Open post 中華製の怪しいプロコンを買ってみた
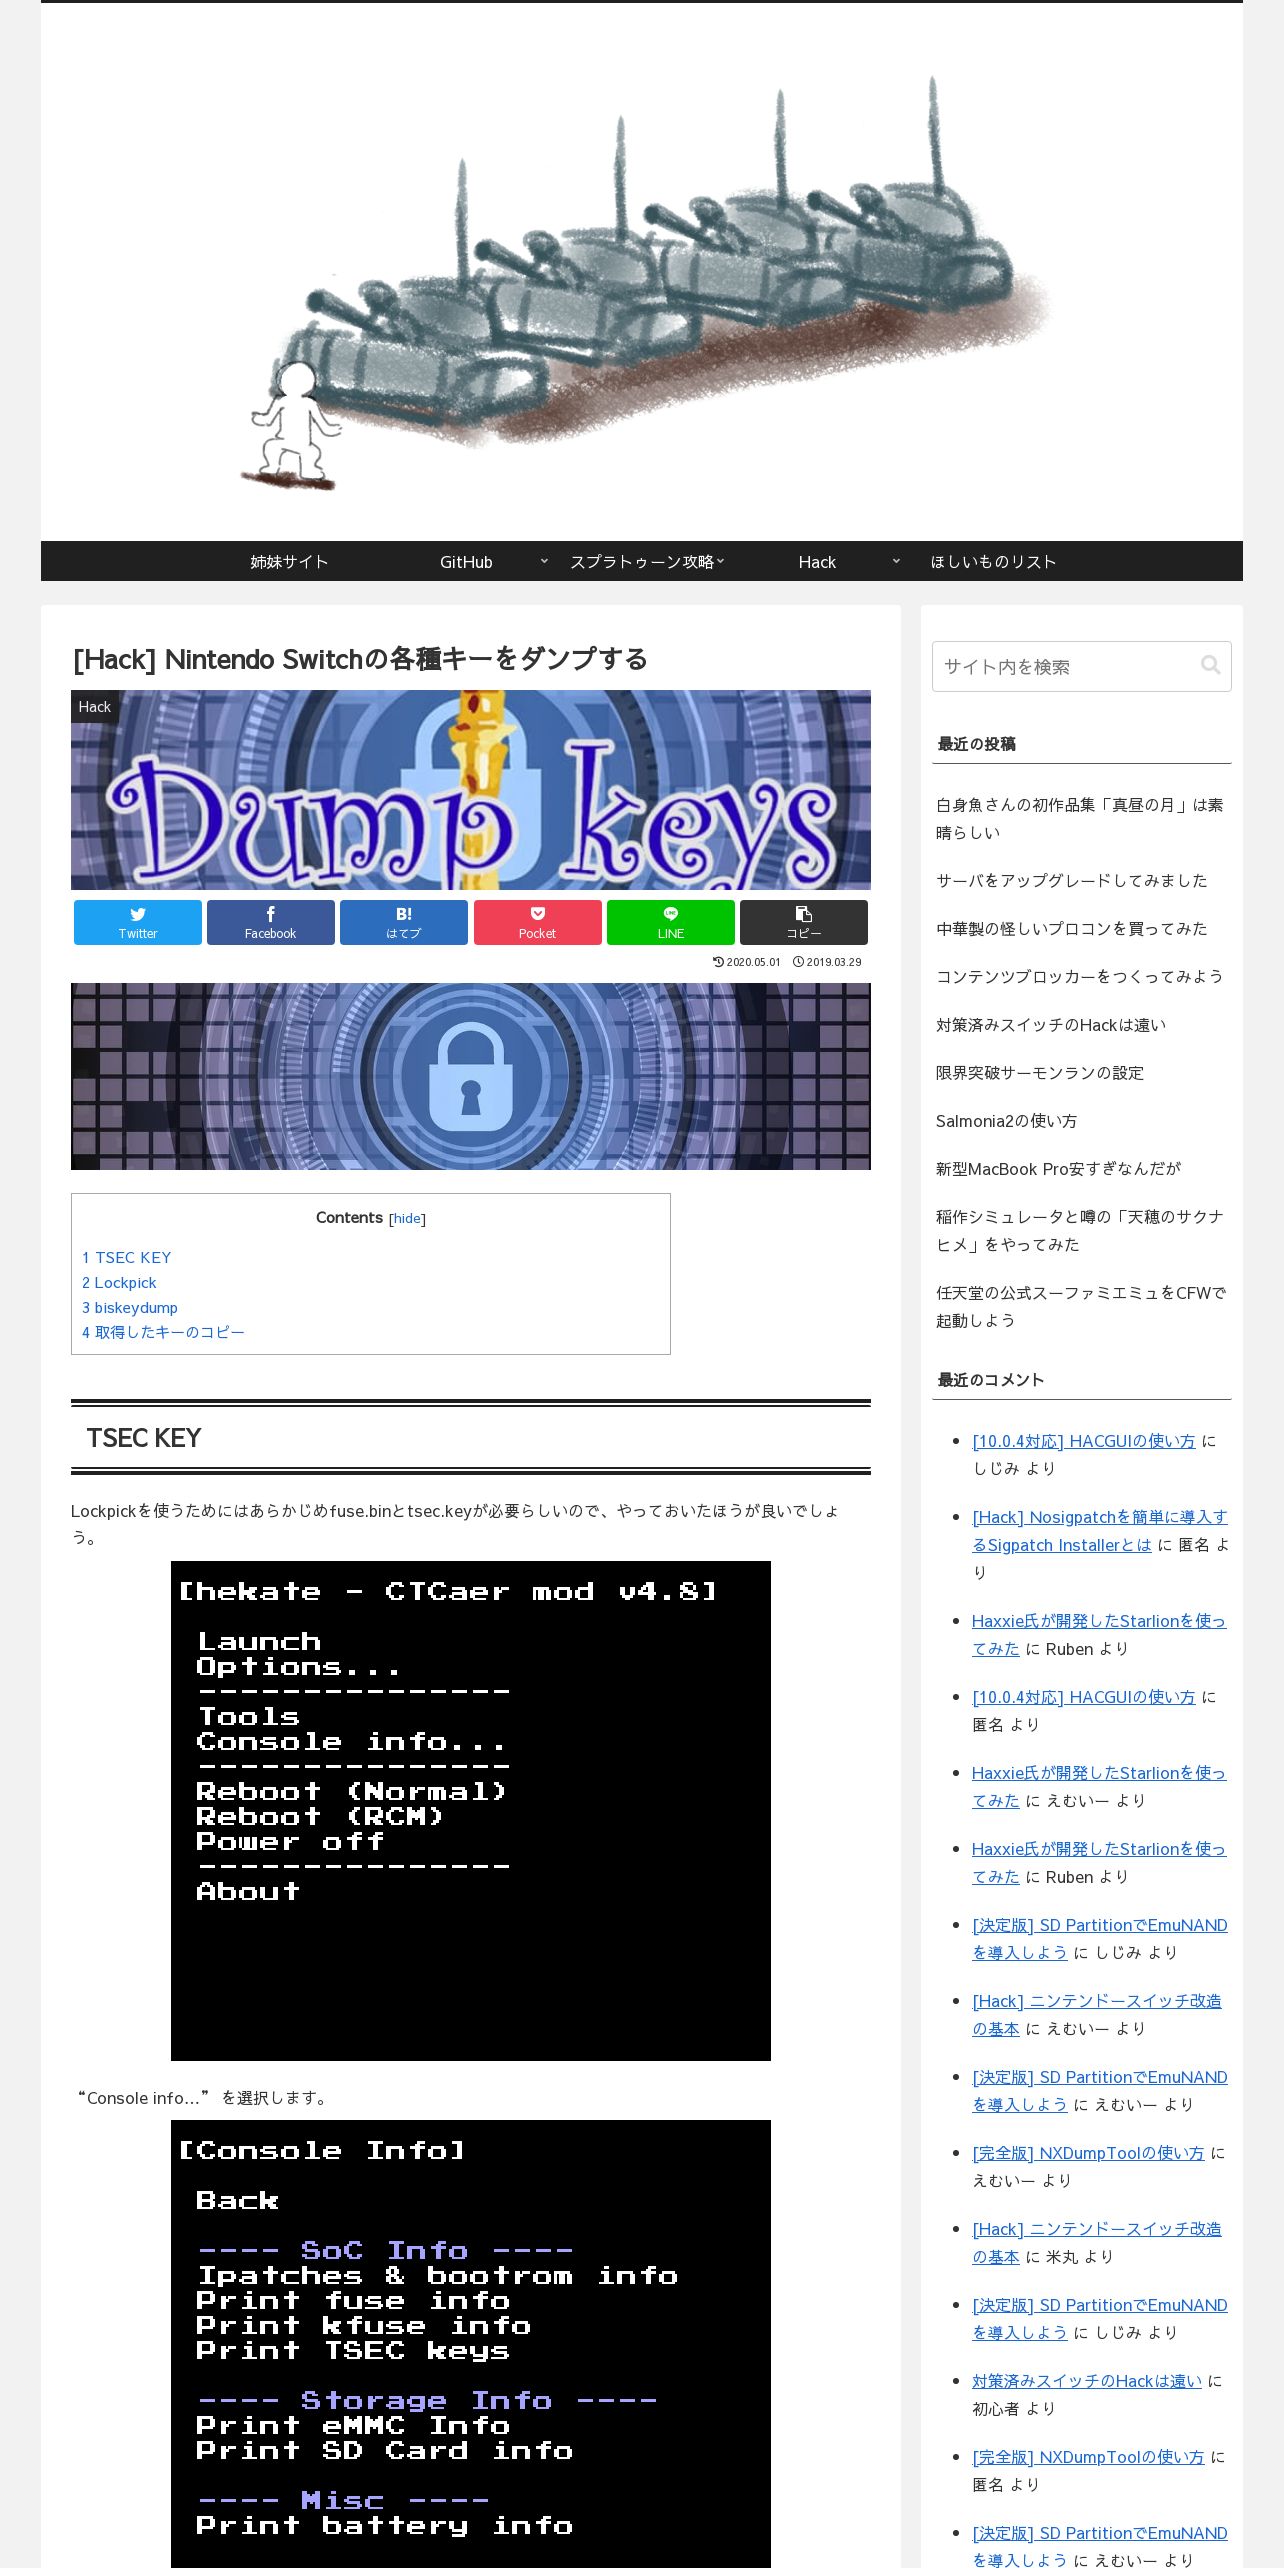 pyautogui.click(x=1072, y=929)
